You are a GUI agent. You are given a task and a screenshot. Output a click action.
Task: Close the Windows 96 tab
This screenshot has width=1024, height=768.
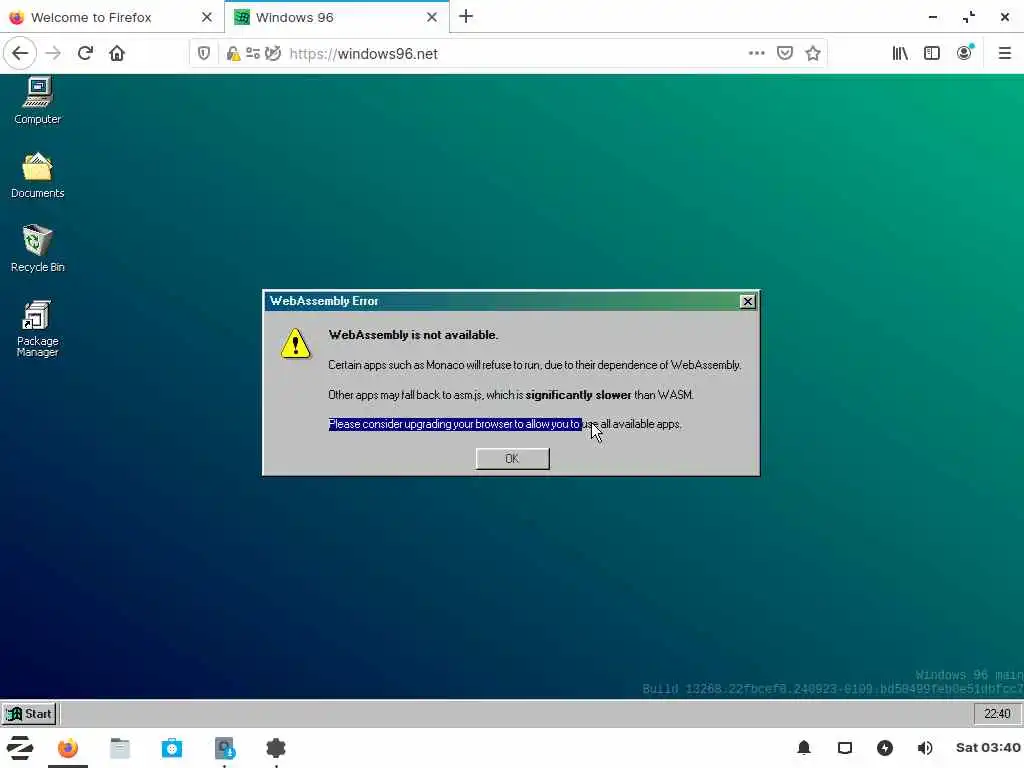click(432, 18)
